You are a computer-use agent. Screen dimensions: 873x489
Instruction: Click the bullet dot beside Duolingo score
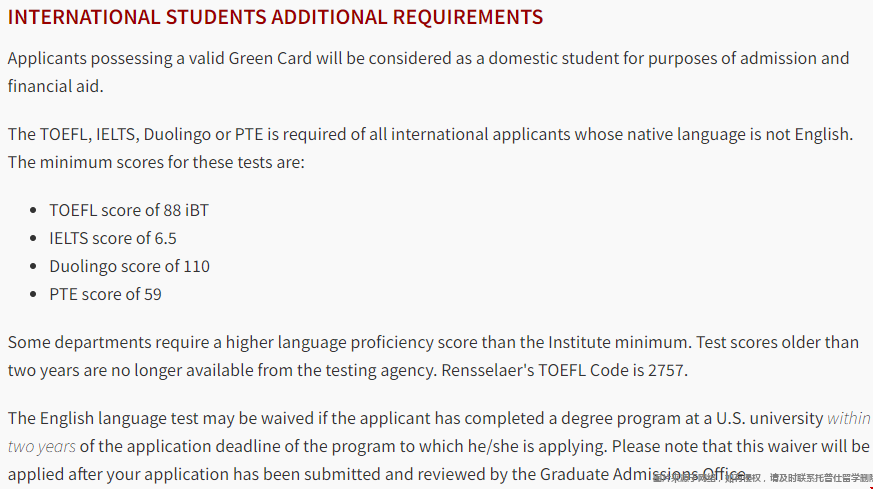point(33,266)
